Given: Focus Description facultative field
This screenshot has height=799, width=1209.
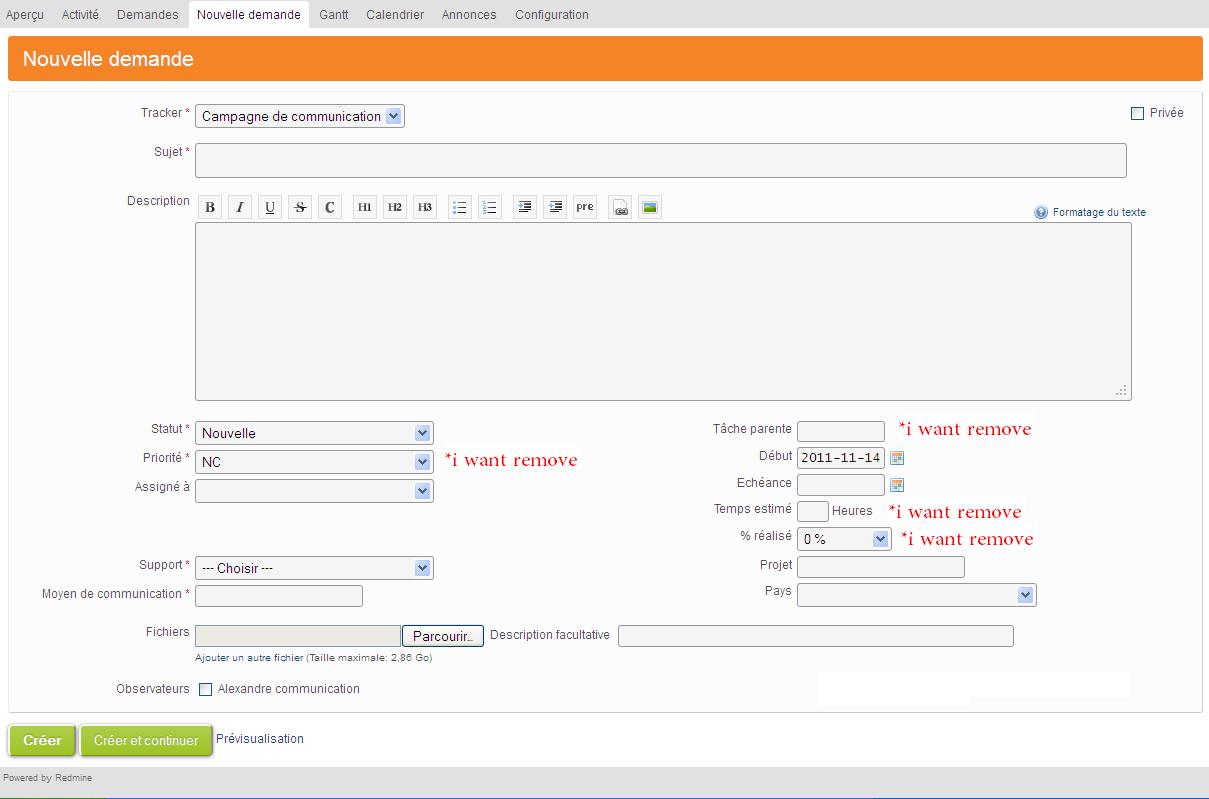Looking at the screenshot, I should click(816, 636).
